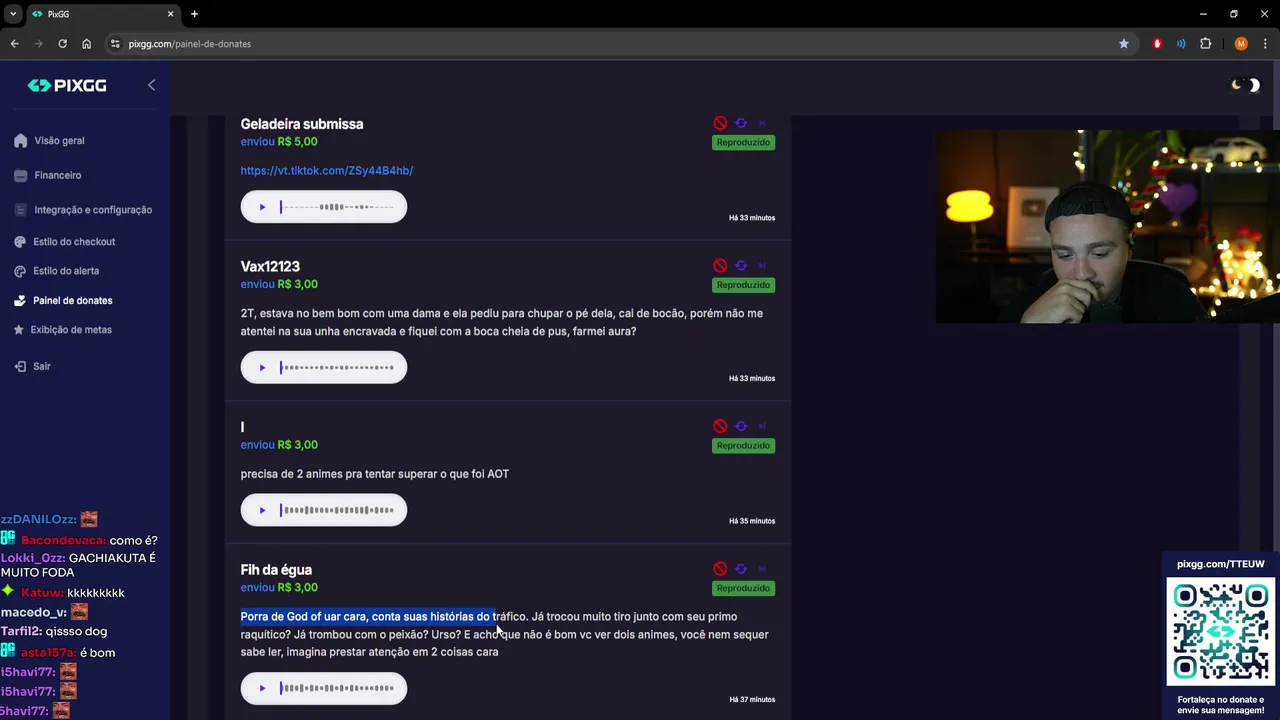This screenshot has height=720, width=1280.
Task: Skip the Geladeira submissa donation alert
Action: (x=762, y=123)
